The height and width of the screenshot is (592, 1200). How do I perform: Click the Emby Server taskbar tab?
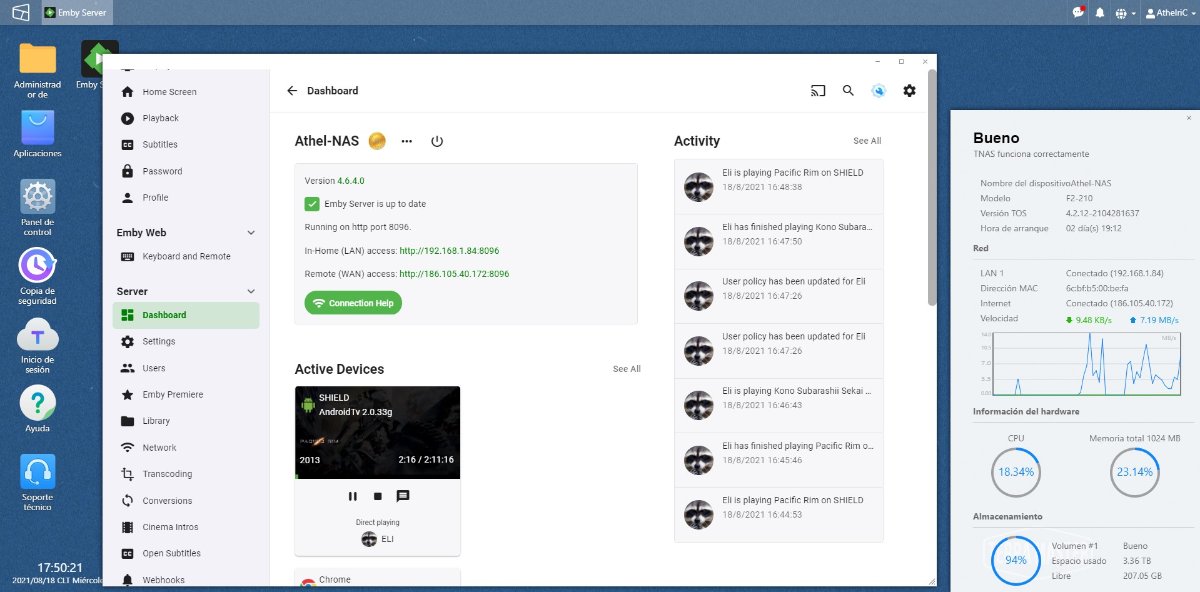(77, 12)
